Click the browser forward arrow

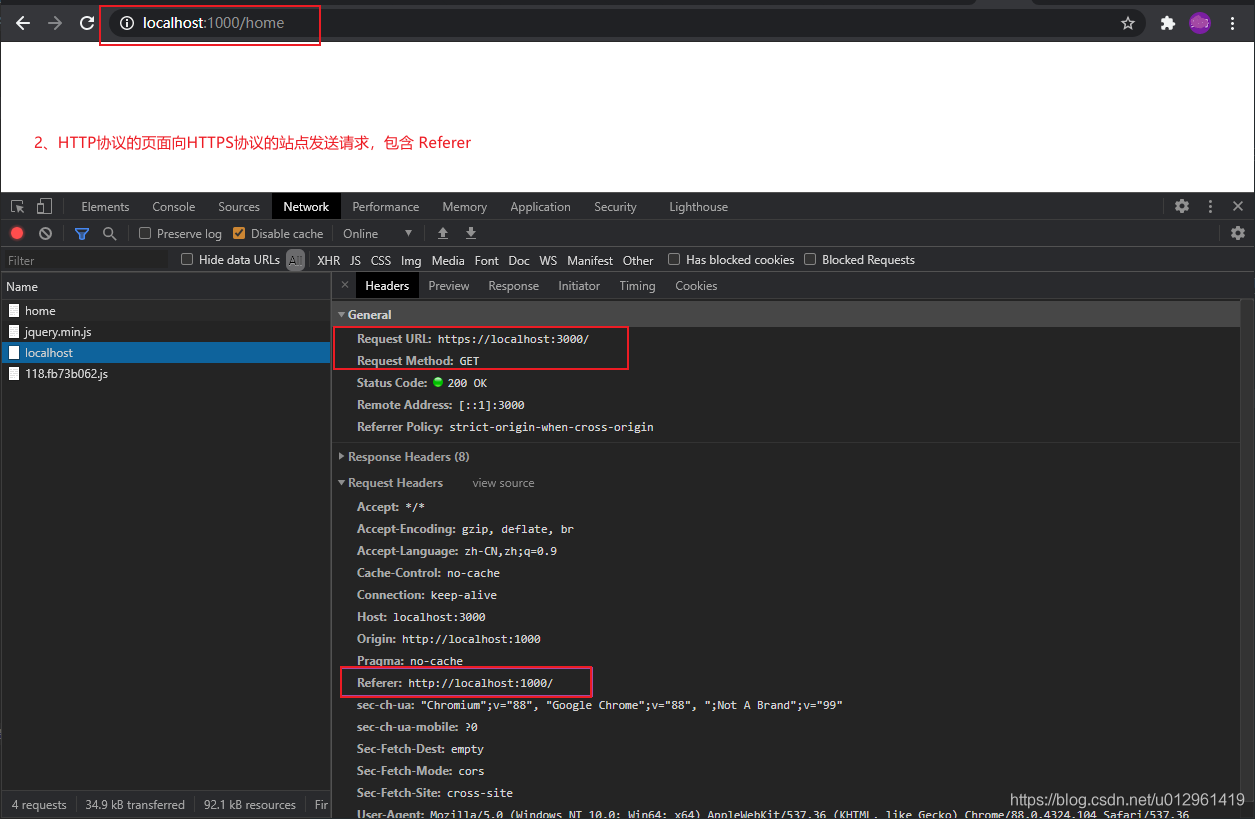coord(55,23)
